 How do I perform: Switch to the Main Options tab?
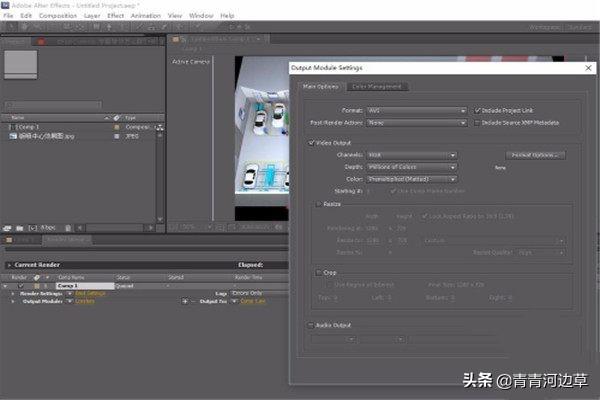321,87
